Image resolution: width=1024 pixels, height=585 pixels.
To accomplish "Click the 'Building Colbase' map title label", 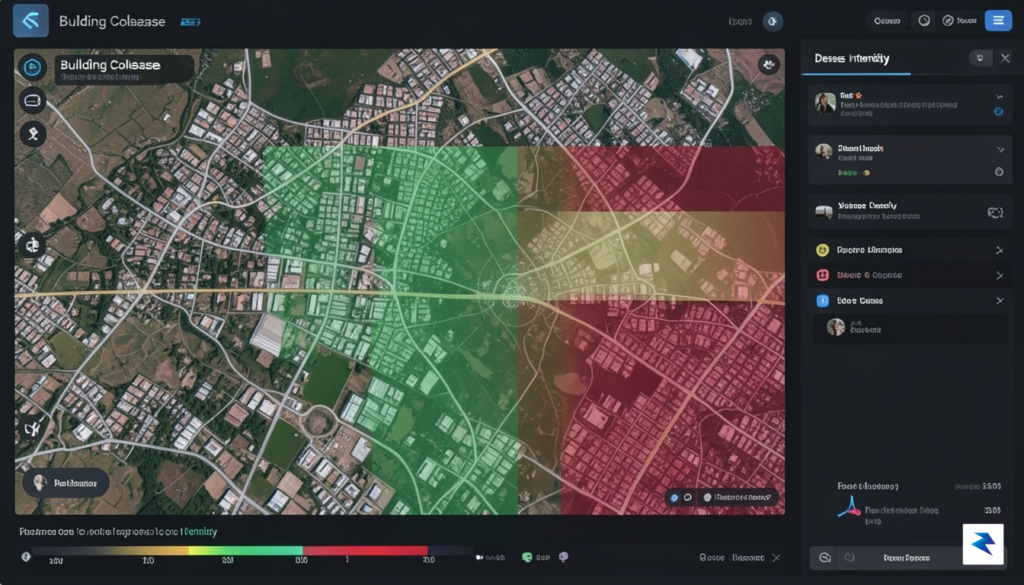I will pyautogui.click(x=110, y=65).
